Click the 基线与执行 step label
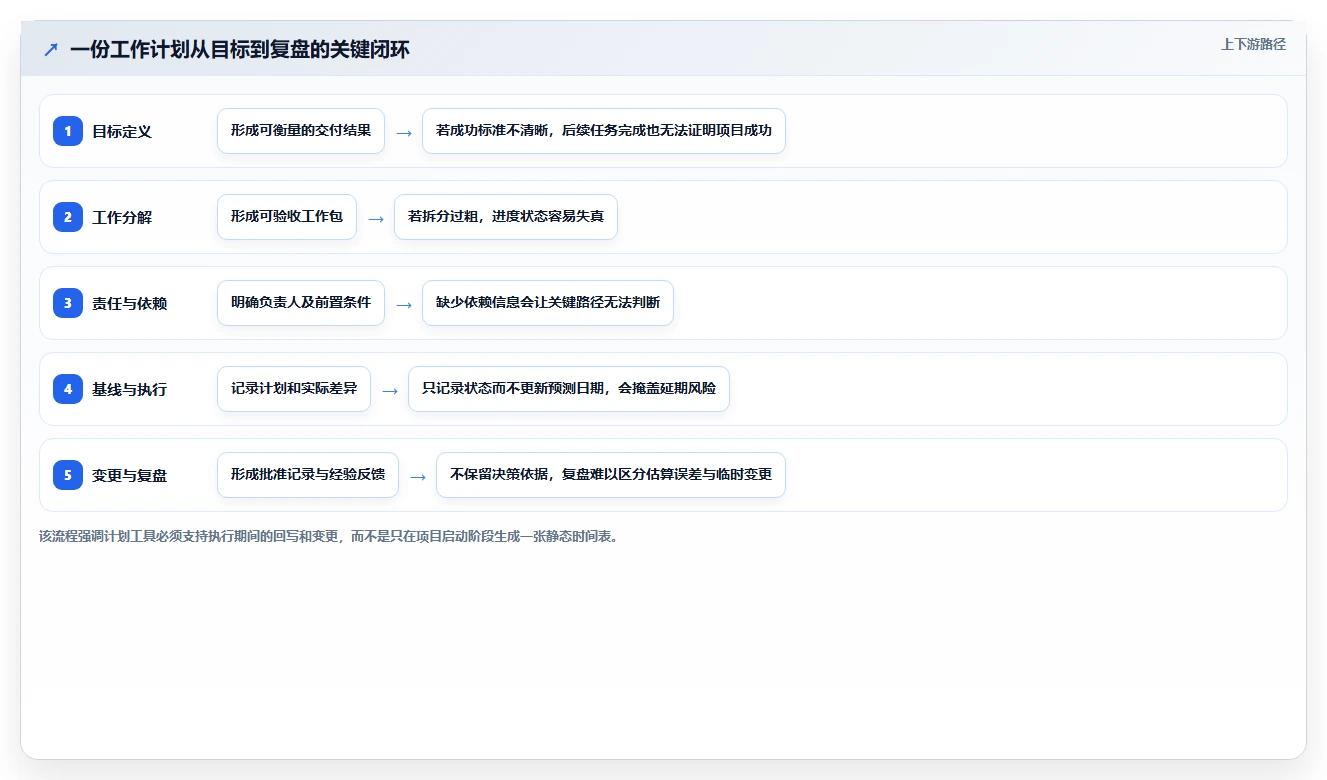The width and height of the screenshot is (1327, 780). coord(129,389)
